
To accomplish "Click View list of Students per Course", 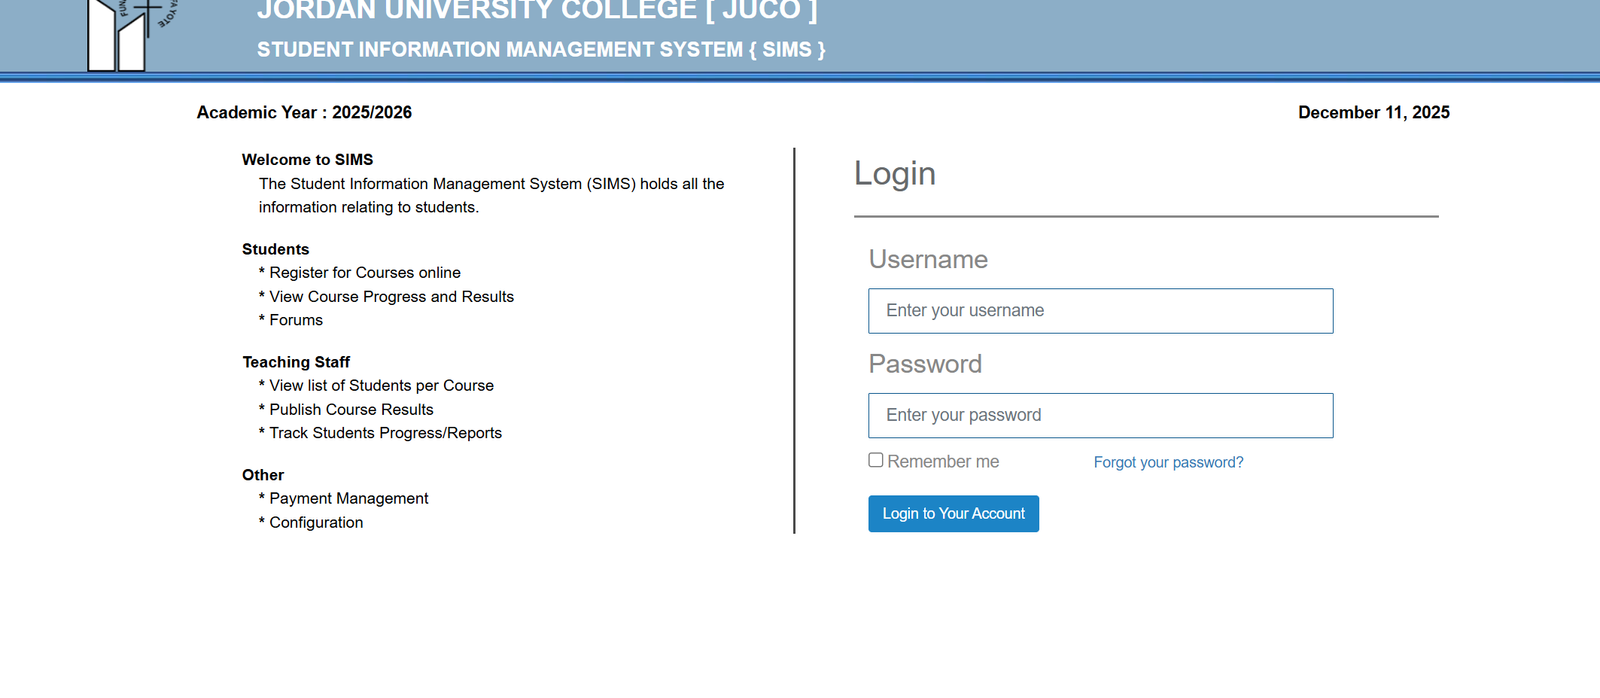I will pos(381,386).
